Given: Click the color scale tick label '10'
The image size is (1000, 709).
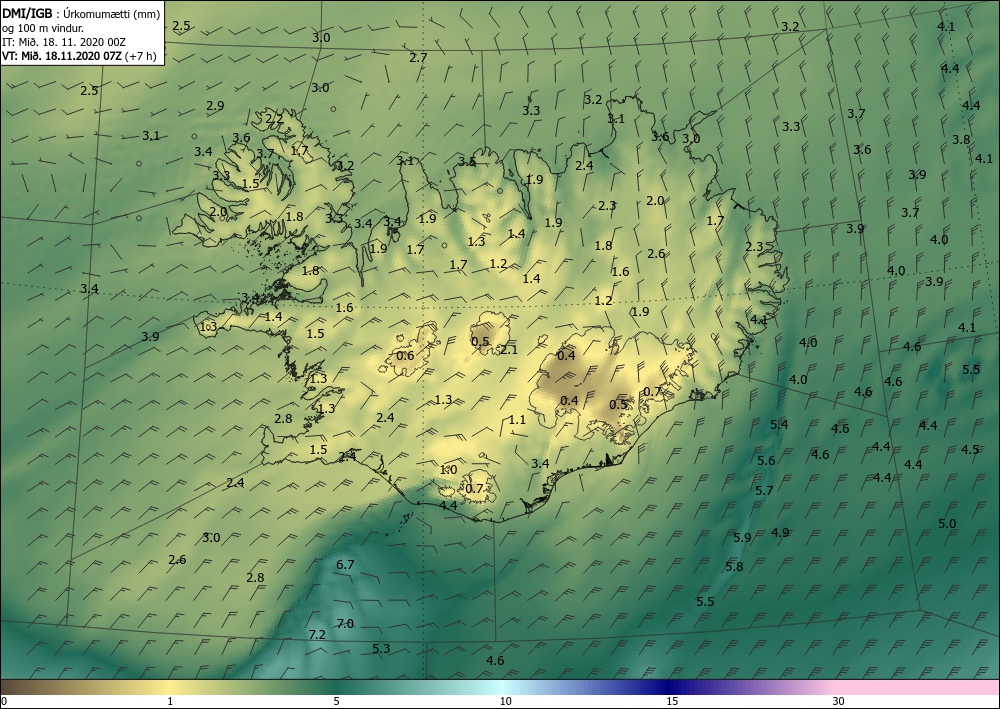Looking at the screenshot, I should (x=505, y=701).
